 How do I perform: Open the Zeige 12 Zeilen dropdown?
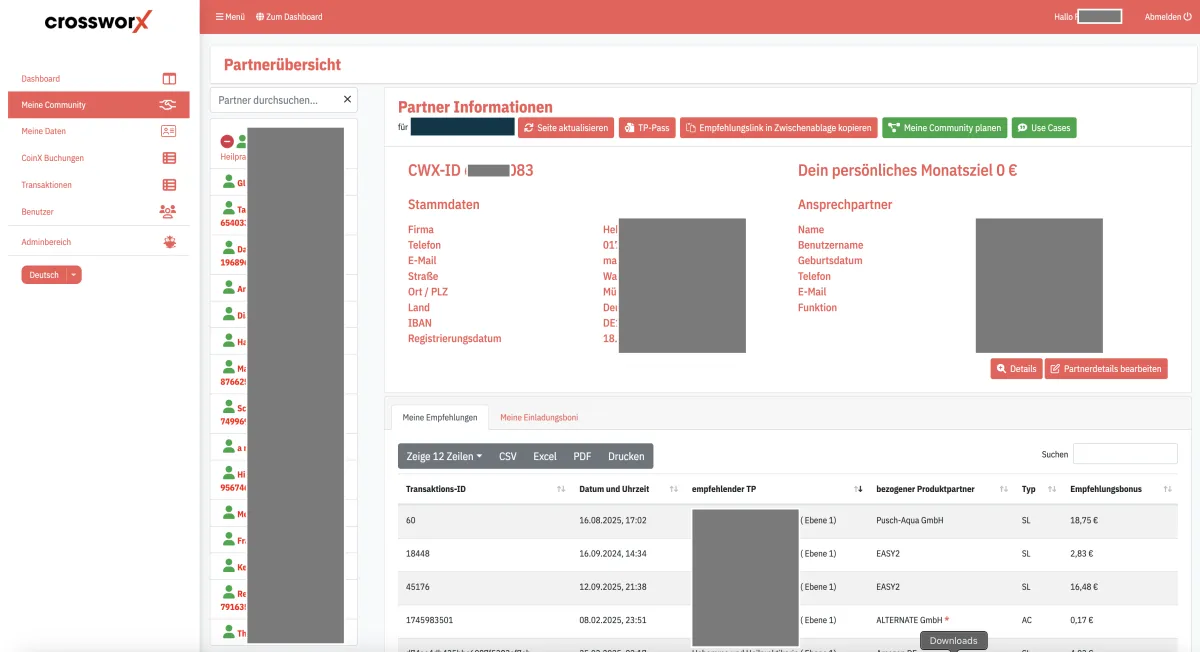click(x=444, y=456)
